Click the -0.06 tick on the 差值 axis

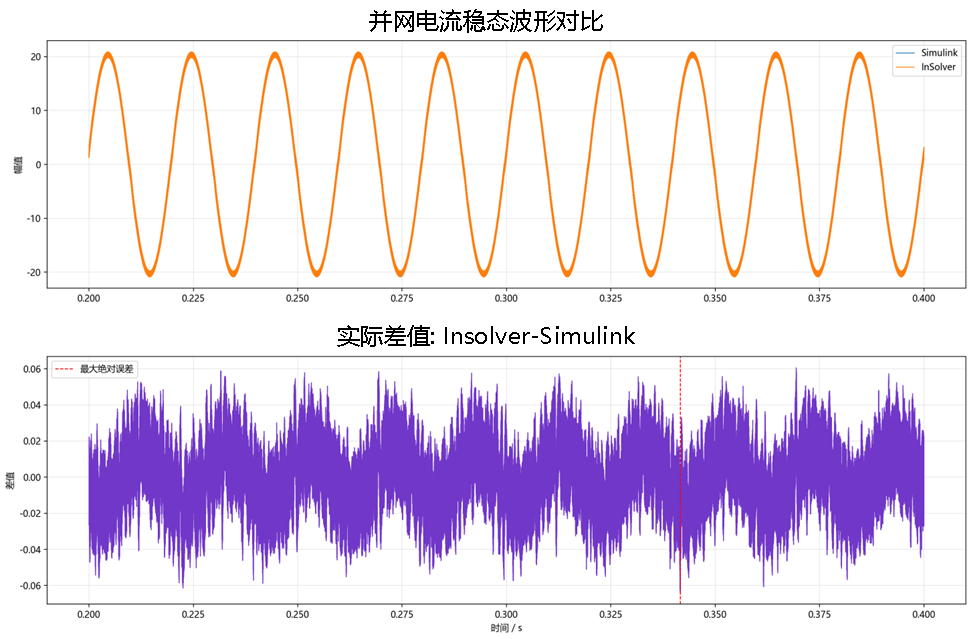click(x=30, y=586)
